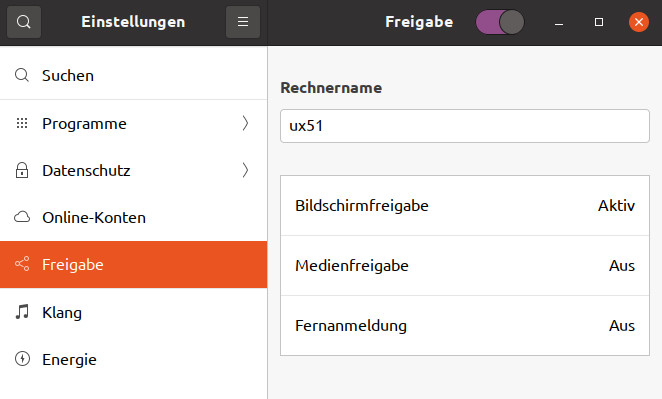The width and height of the screenshot is (662, 399).
Task: Open Fernanmeldung settings row
Action: coord(465,326)
